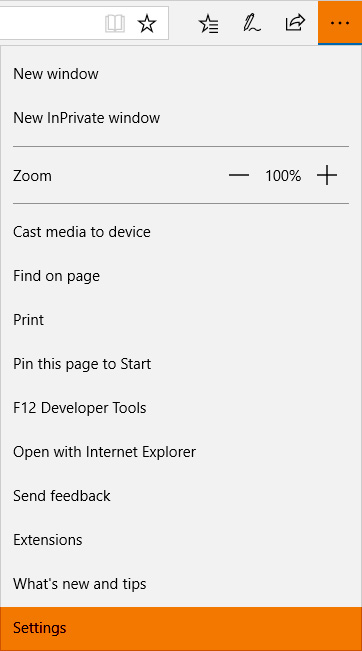Close the More actions ellipsis menu
This screenshot has height=651, width=362.
point(340,23)
